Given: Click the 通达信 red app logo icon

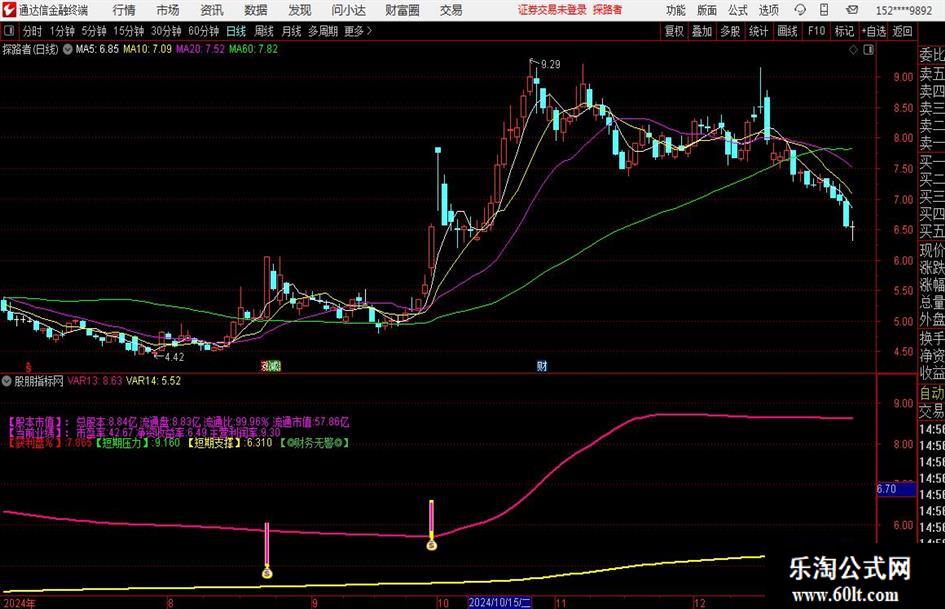Looking at the screenshot, I should [x=9, y=10].
